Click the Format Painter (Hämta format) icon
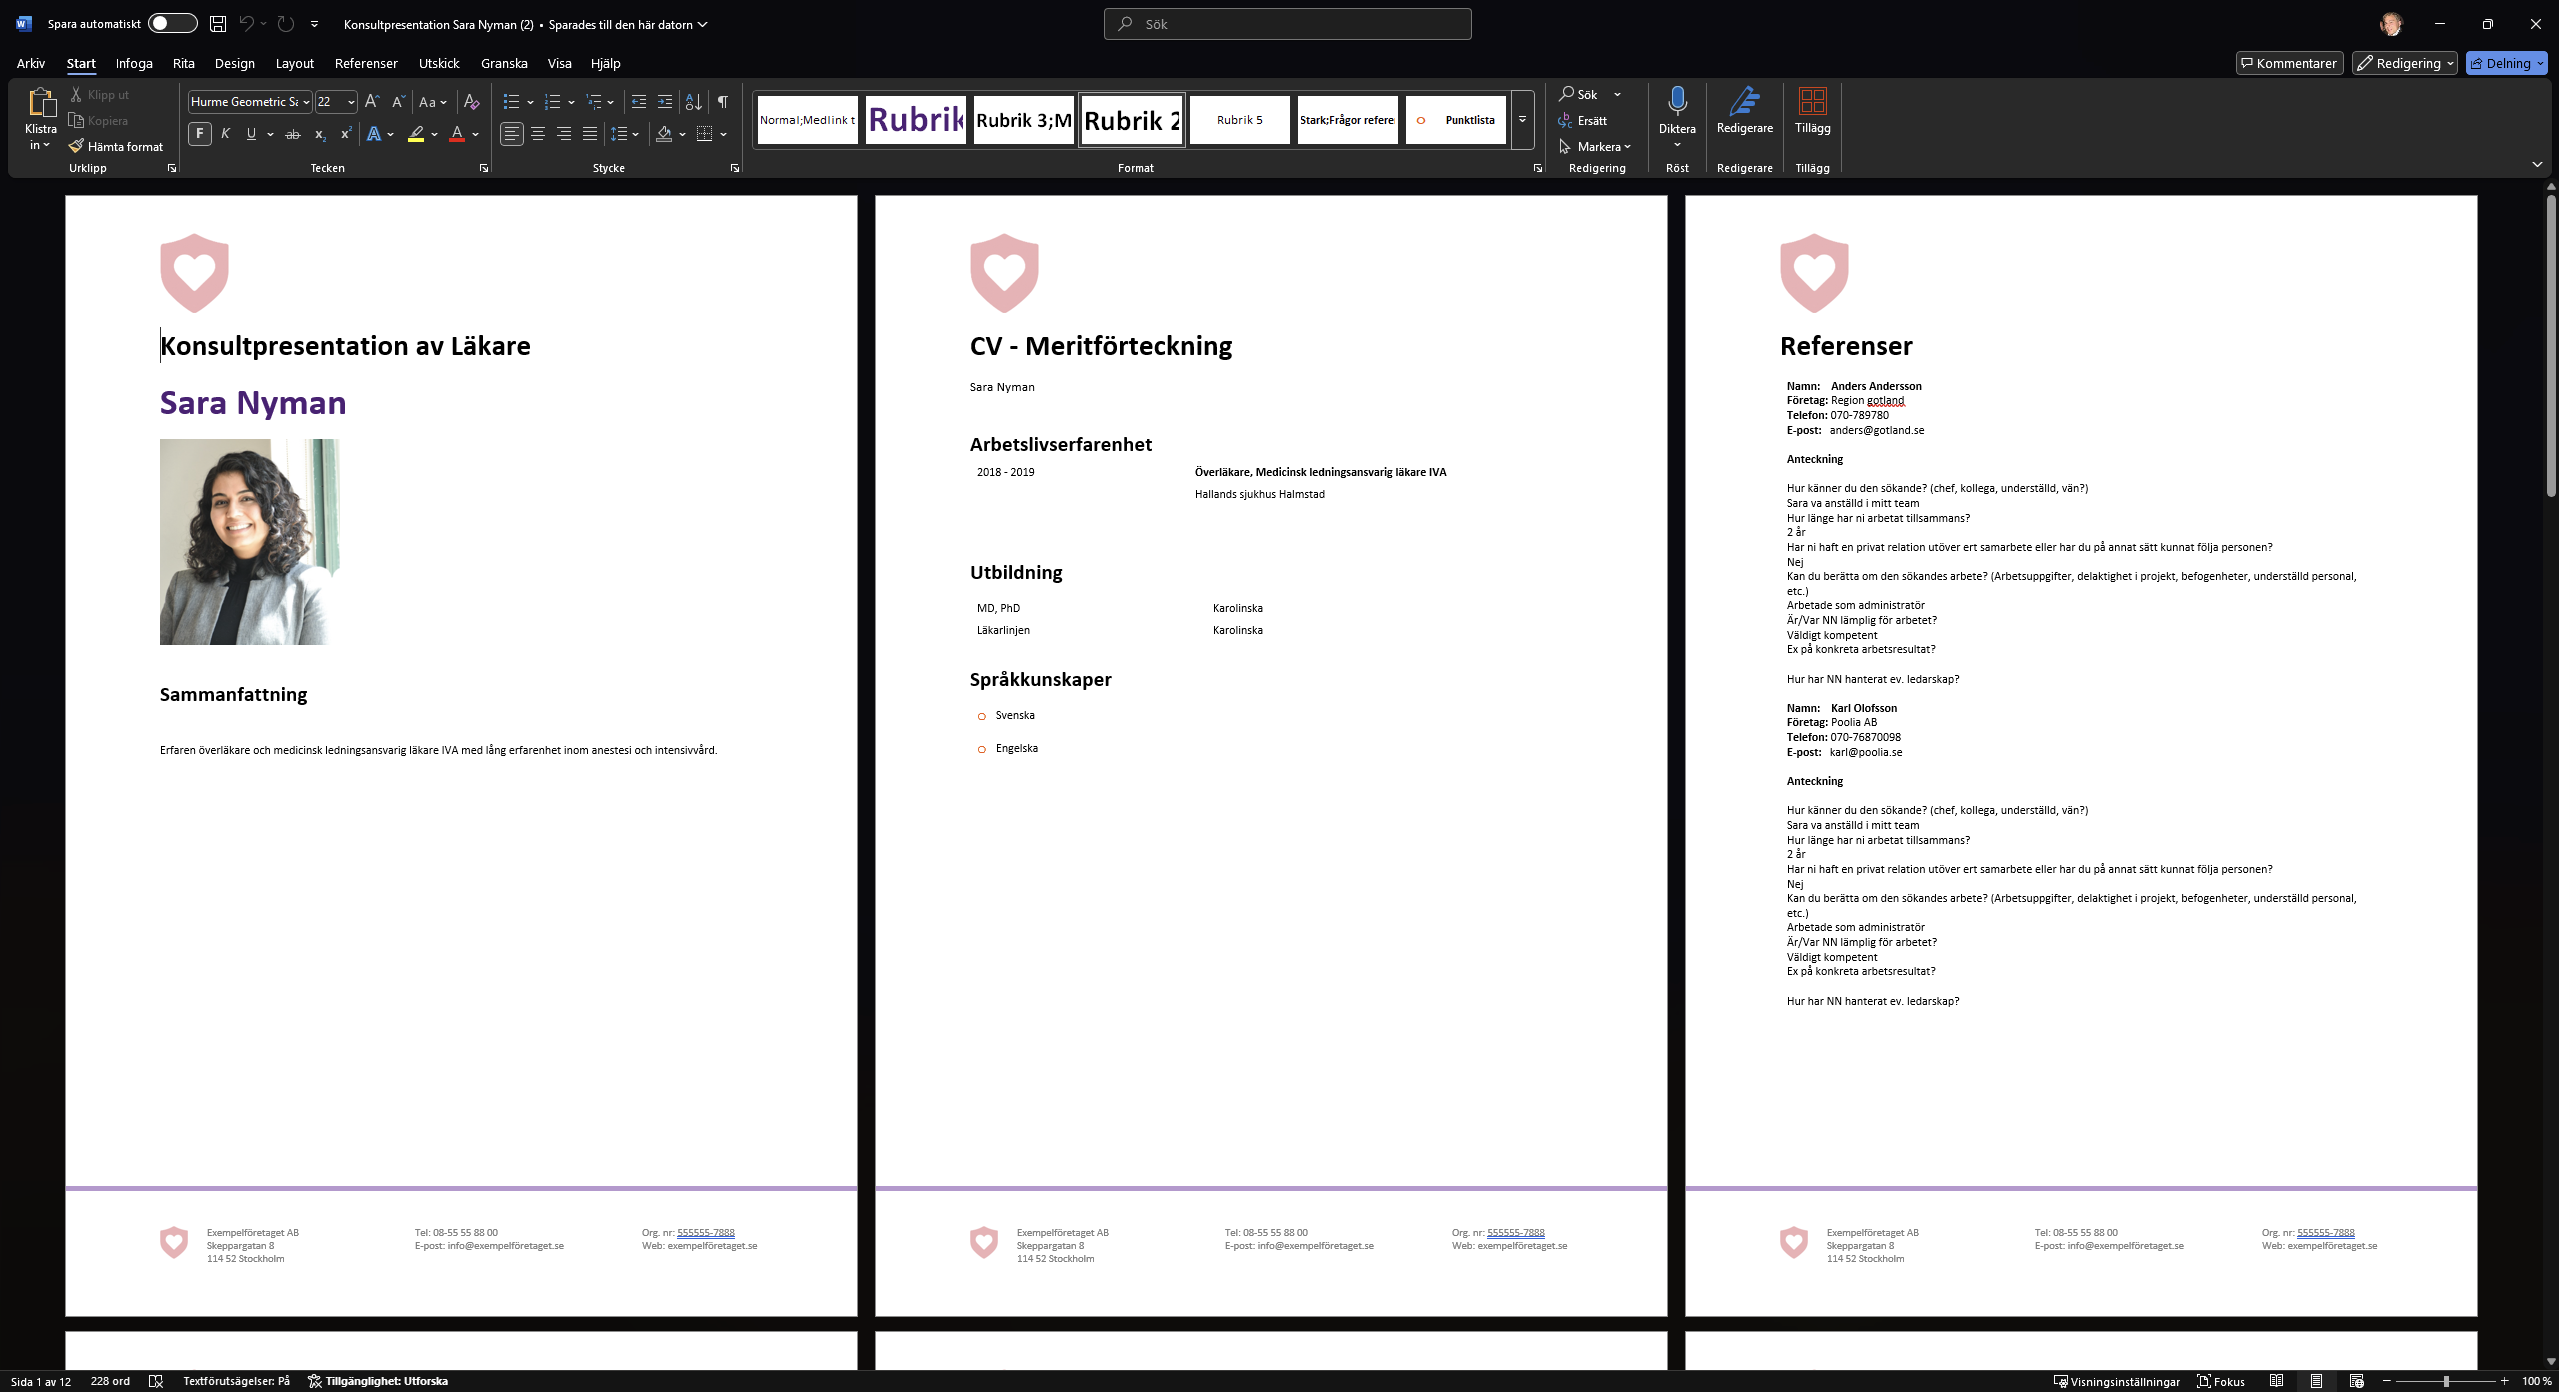 (x=77, y=146)
